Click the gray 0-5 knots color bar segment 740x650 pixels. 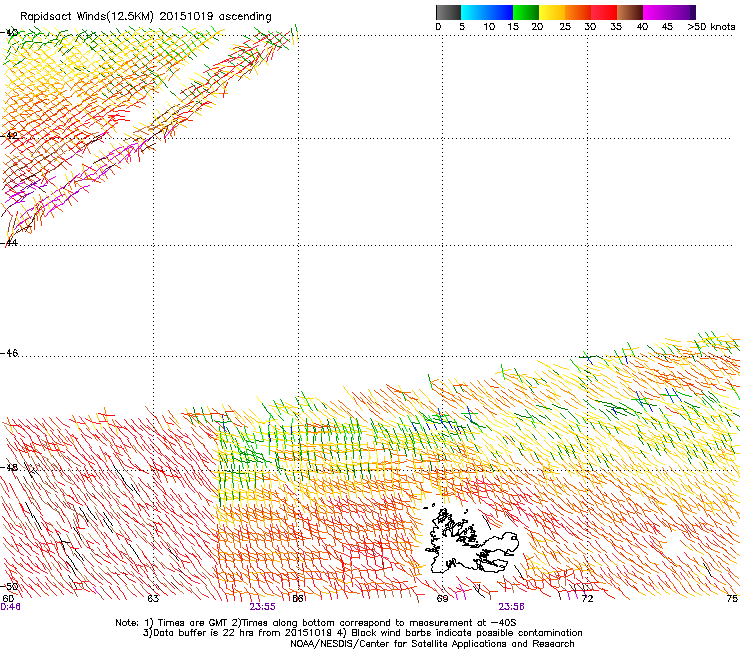(448, 12)
